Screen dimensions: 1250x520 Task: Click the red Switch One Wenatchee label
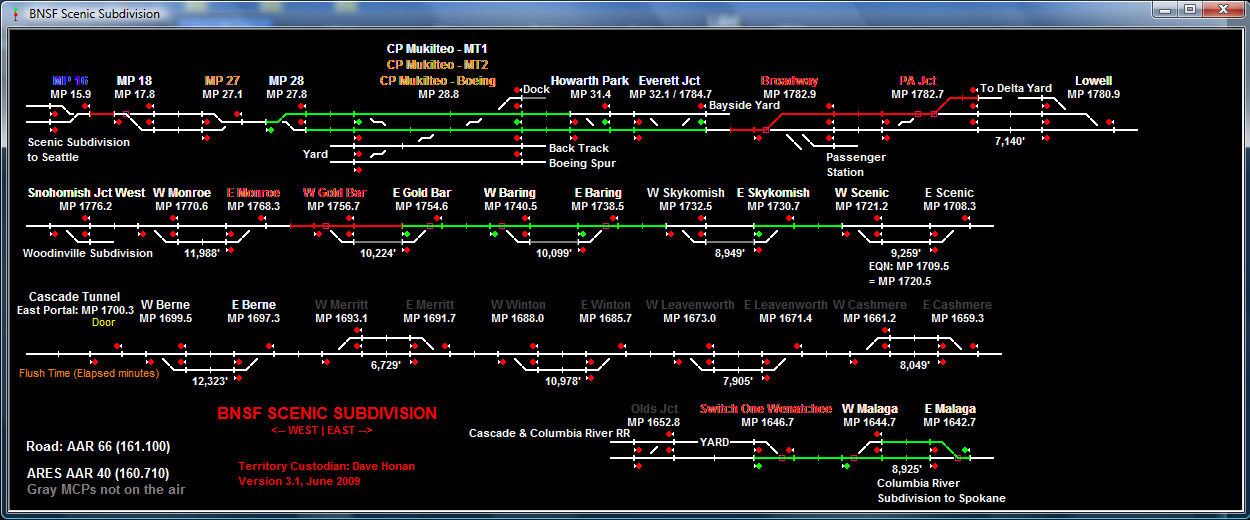tap(766, 409)
